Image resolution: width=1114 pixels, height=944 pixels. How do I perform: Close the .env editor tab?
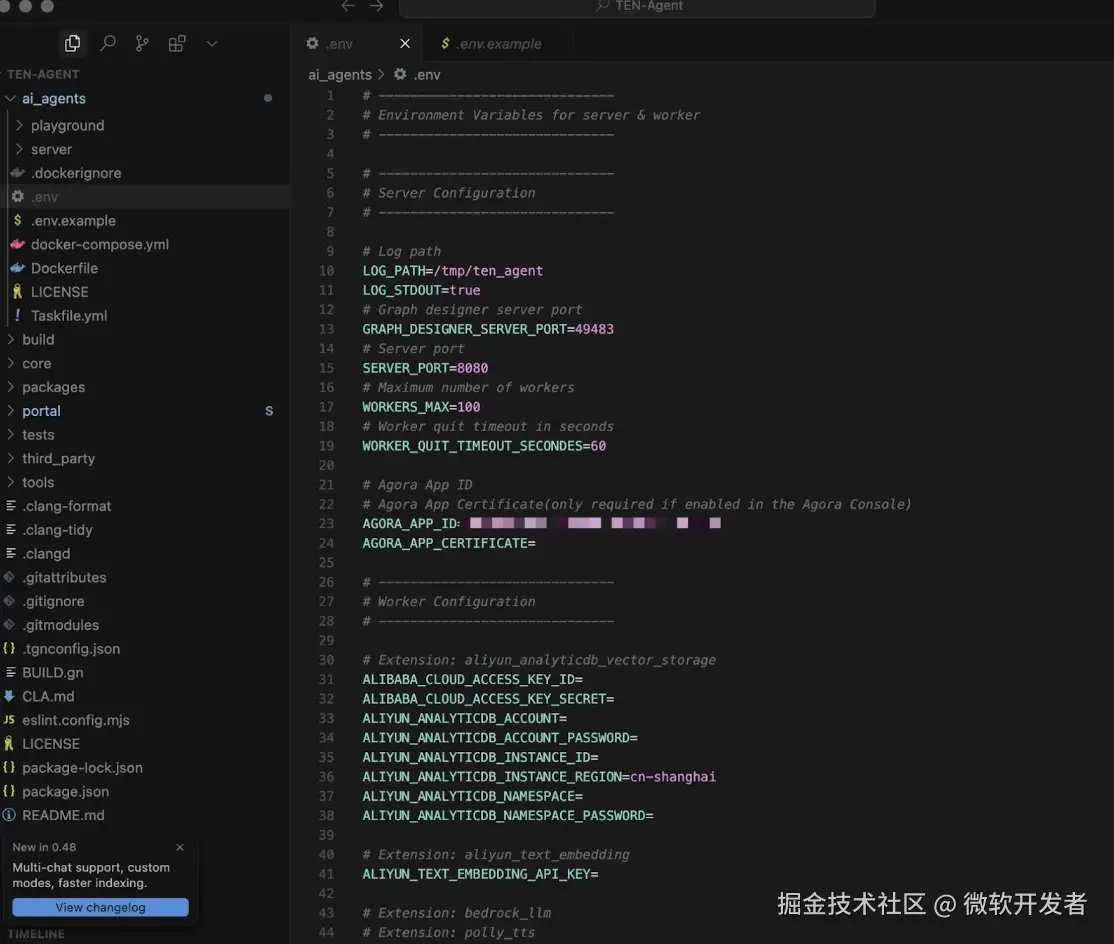tap(405, 43)
